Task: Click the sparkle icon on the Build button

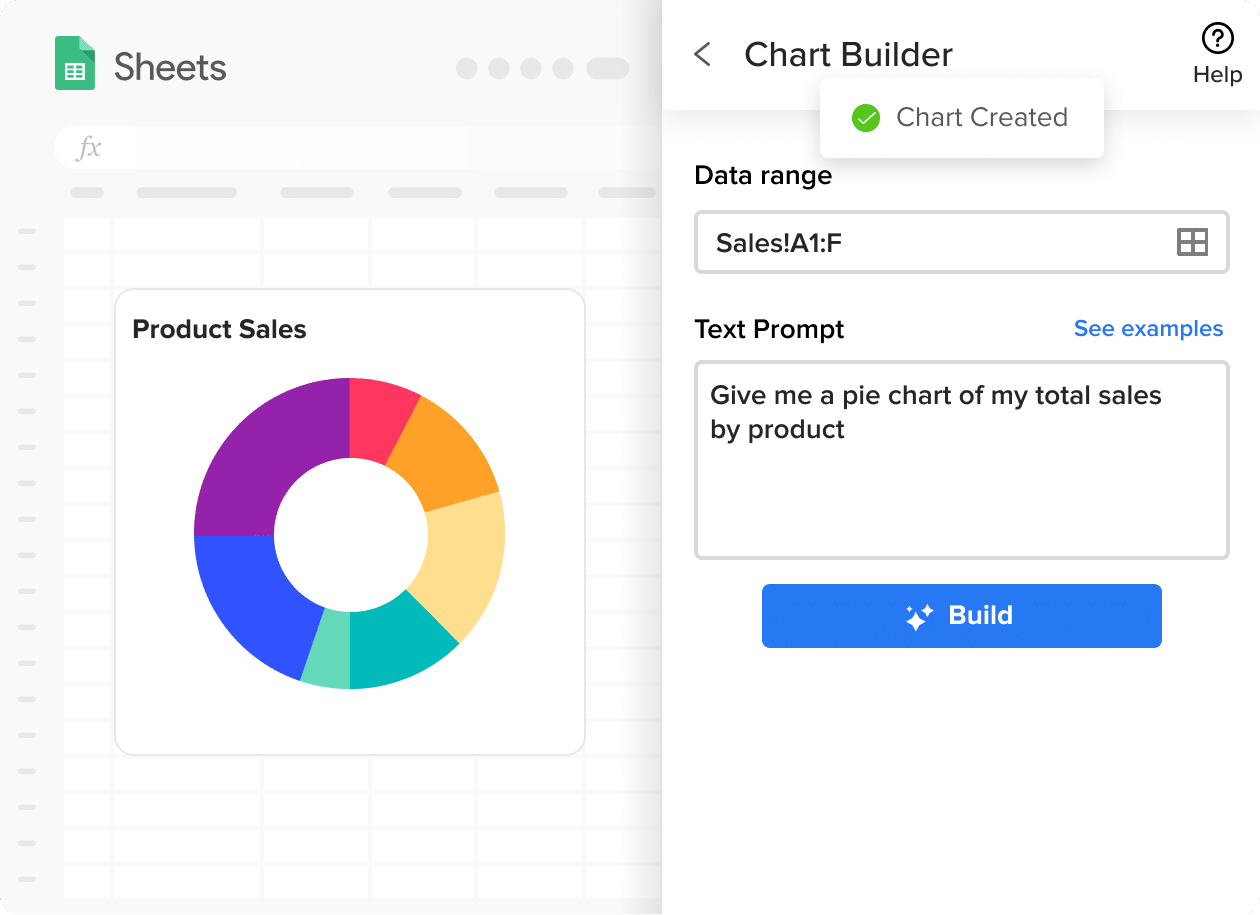Action: (x=918, y=616)
